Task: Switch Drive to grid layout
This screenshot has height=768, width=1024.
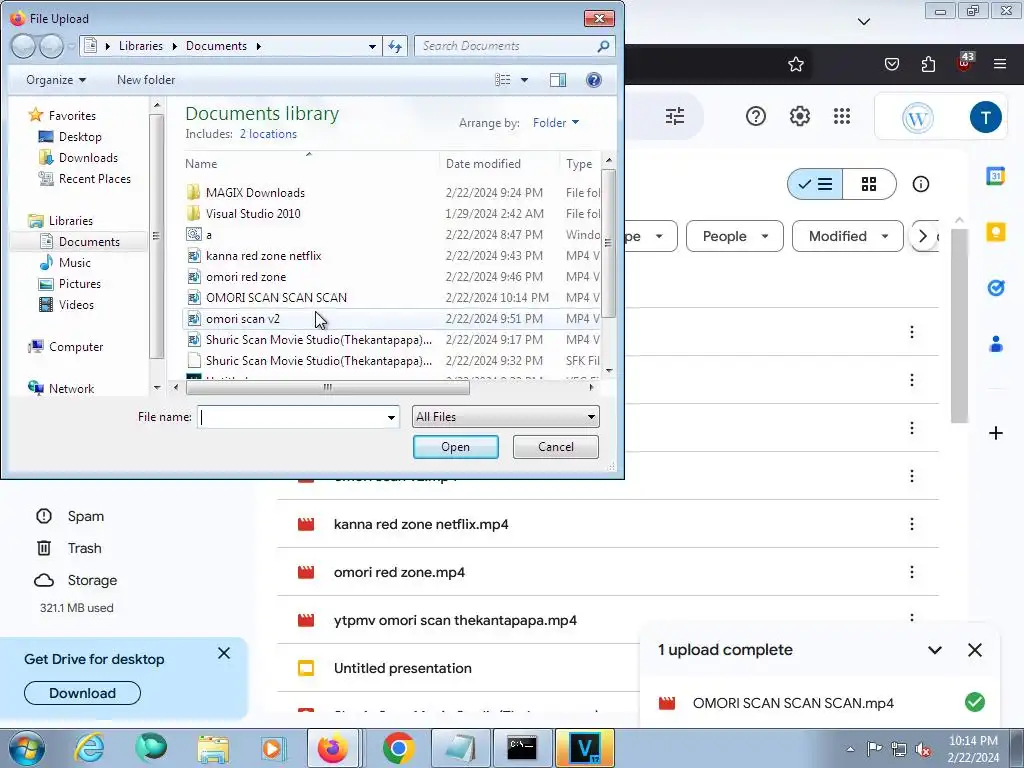Action: pos(869,184)
